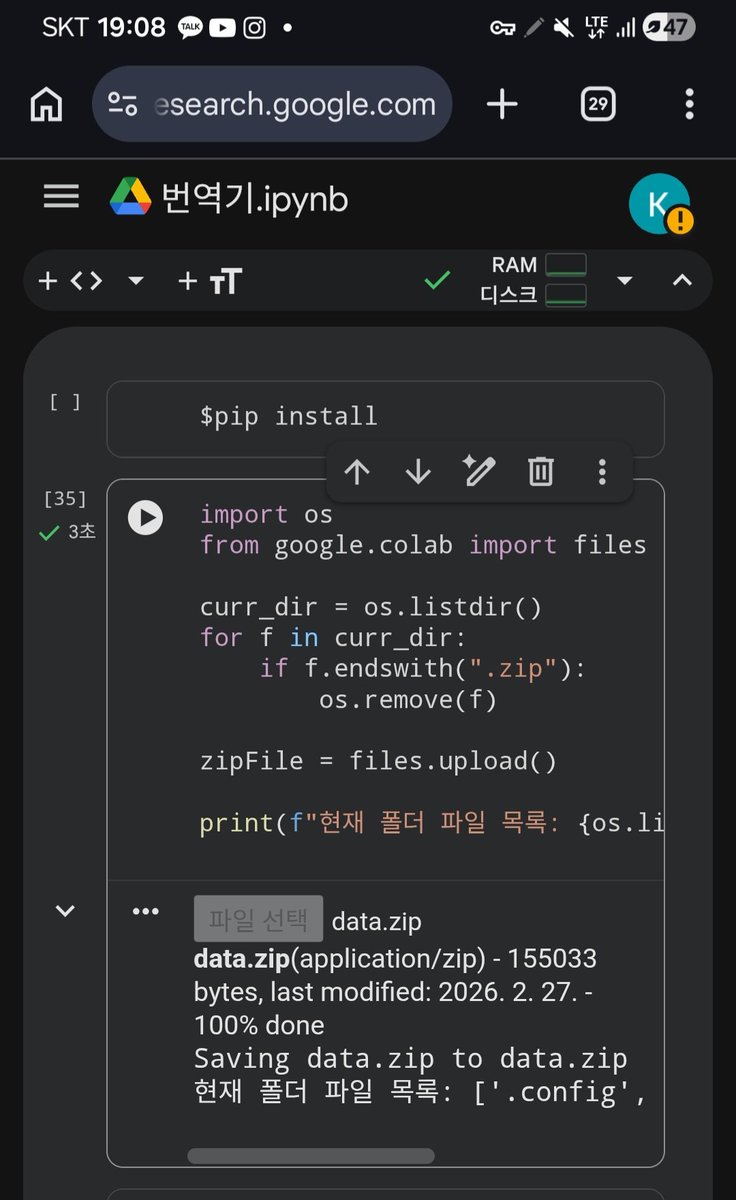Click the bold data.zip file name
The height and width of the screenshot is (1200, 736).
click(x=242, y=958)
